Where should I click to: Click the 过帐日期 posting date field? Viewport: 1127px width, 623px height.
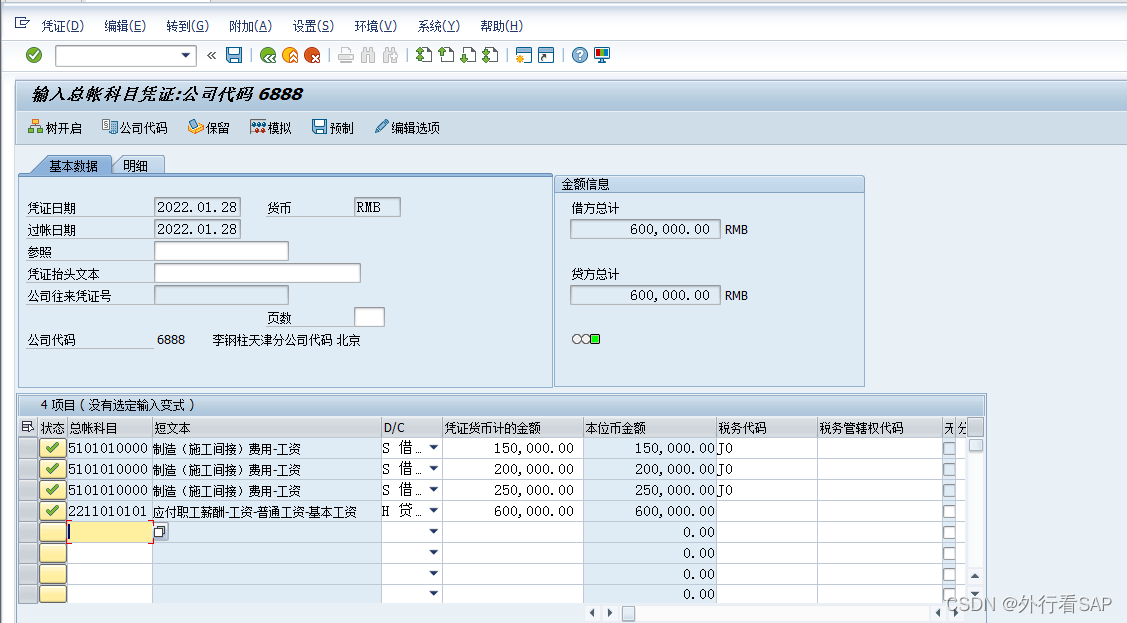tap(197, 229)
